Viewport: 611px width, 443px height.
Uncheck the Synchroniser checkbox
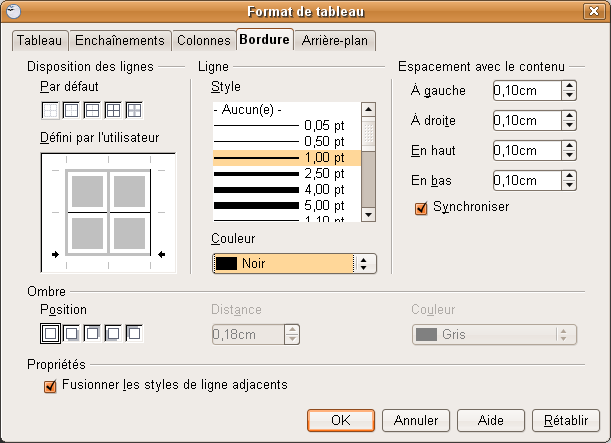pyautogui.click(x=421, y=207)
